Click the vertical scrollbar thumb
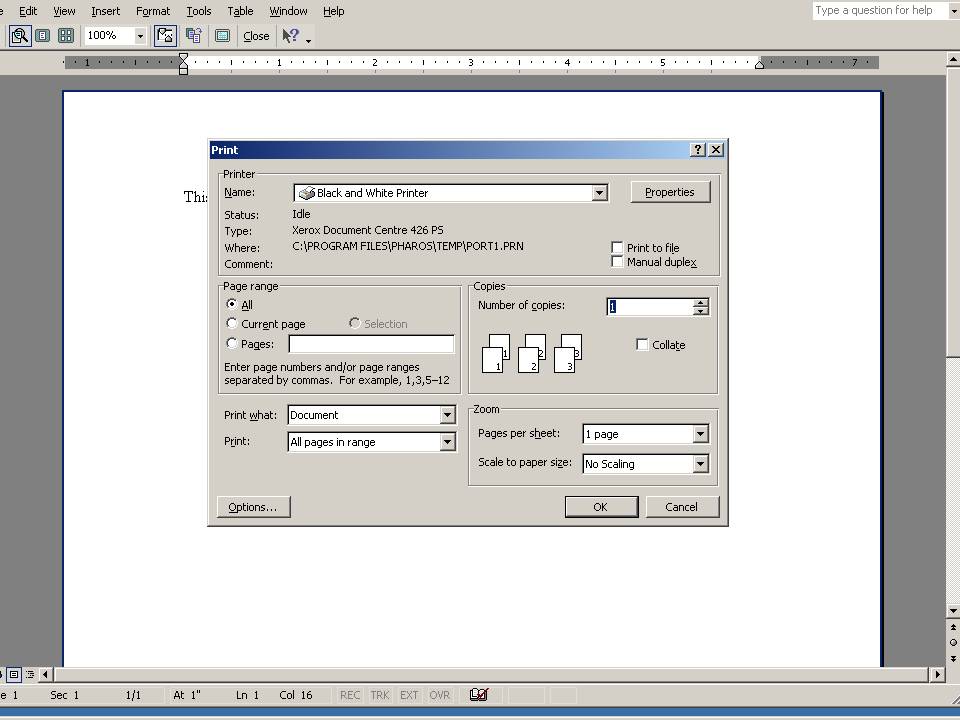Viewport: 960px width, 720px height. 953,211
